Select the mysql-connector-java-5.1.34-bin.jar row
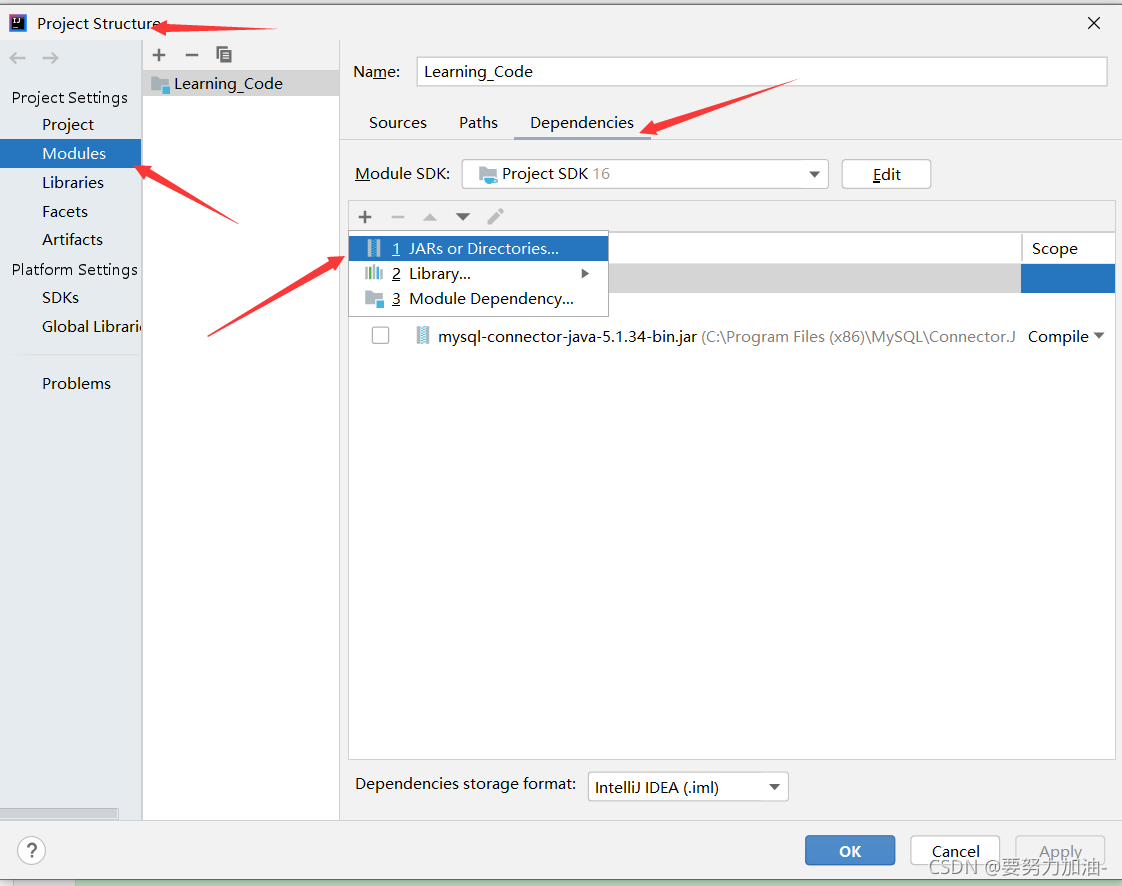 (731, 336)
